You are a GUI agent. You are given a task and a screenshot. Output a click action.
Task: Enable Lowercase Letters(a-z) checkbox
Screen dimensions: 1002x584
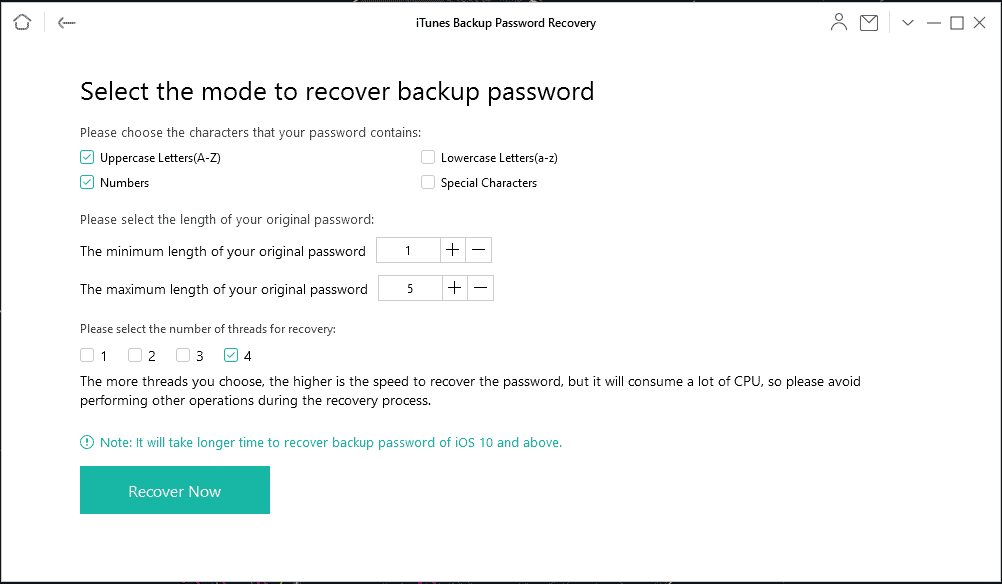(x=428, y=157)
